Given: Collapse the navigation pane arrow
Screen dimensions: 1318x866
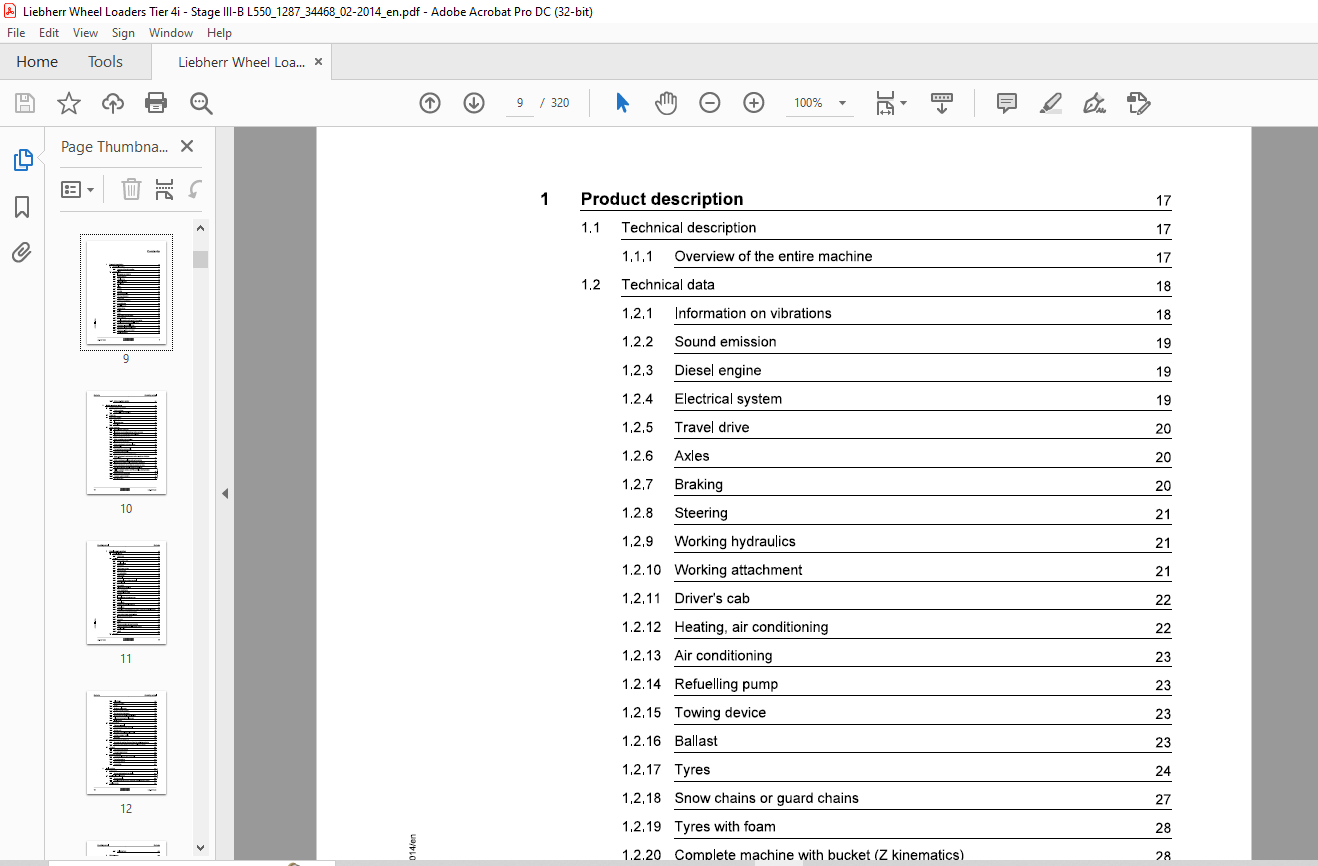Looking at the screenshot, I should (x=225, y=493).
